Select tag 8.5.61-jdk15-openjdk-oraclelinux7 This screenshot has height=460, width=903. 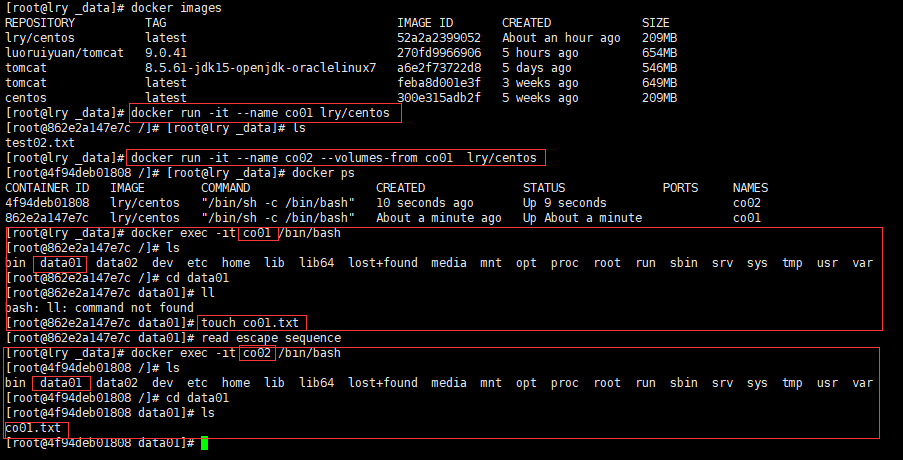pos(260,68)
